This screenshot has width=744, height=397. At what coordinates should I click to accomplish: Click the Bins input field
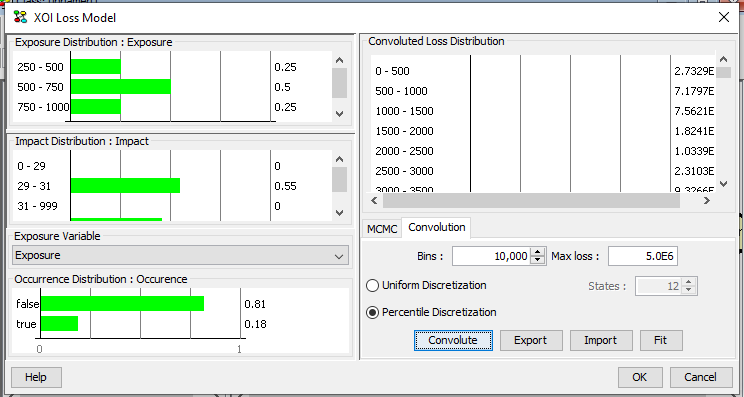tap(491, 256)
